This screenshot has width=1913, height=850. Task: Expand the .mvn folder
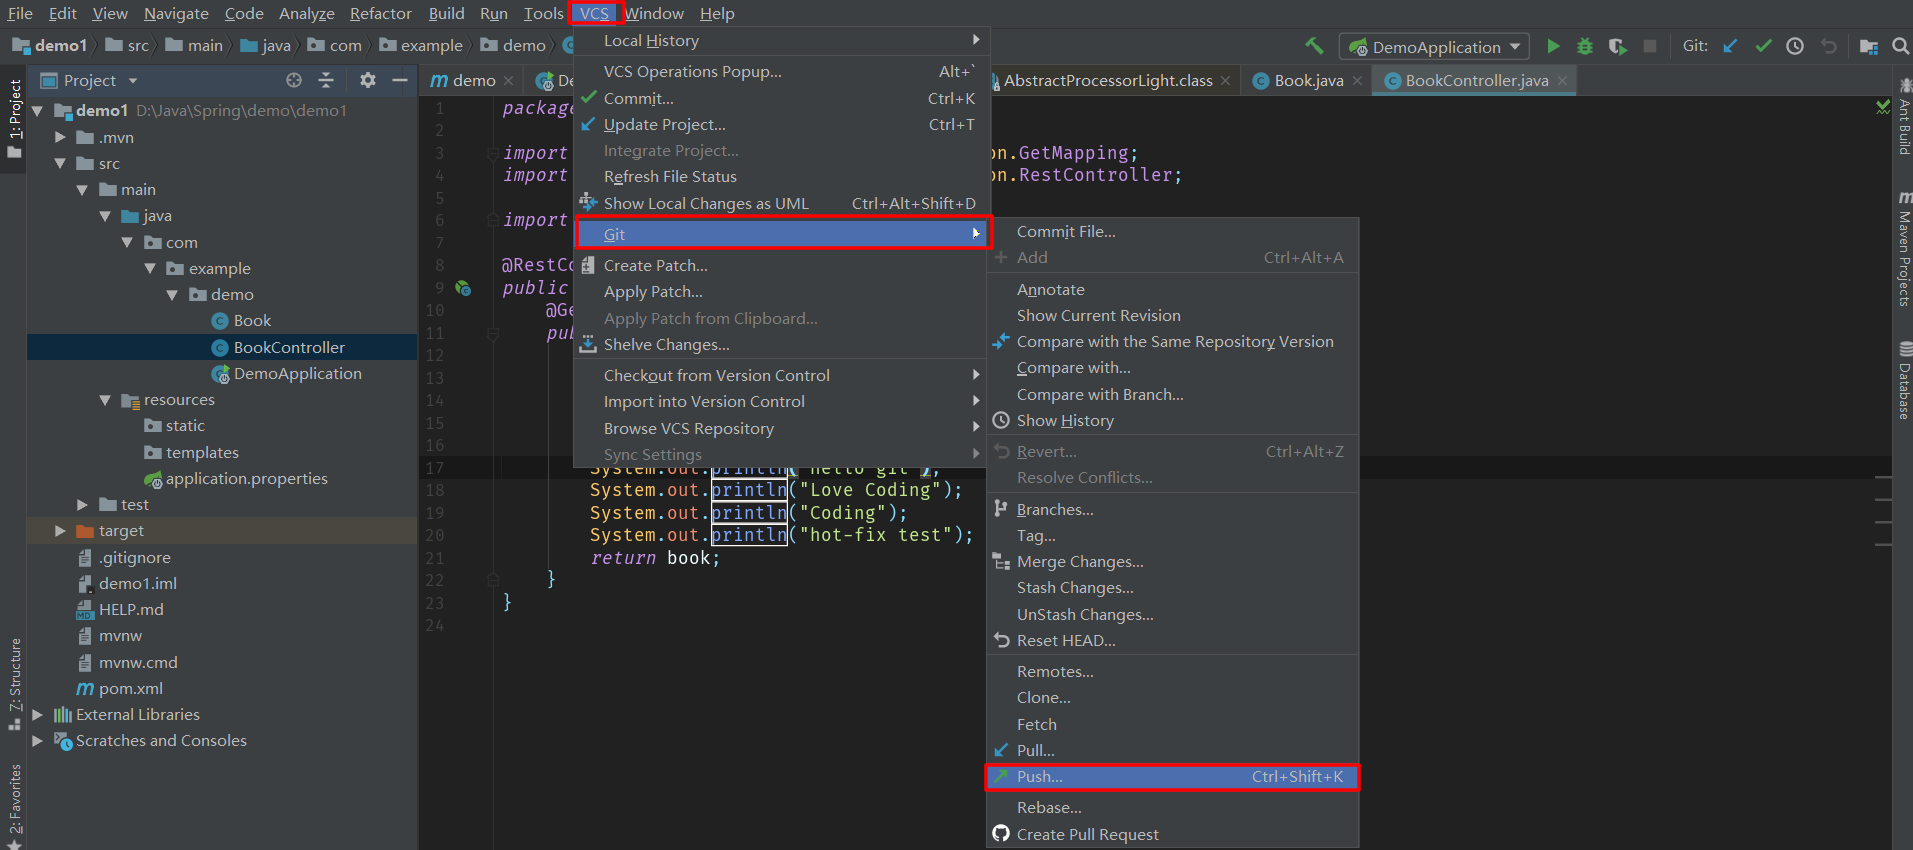click(60, 137)
